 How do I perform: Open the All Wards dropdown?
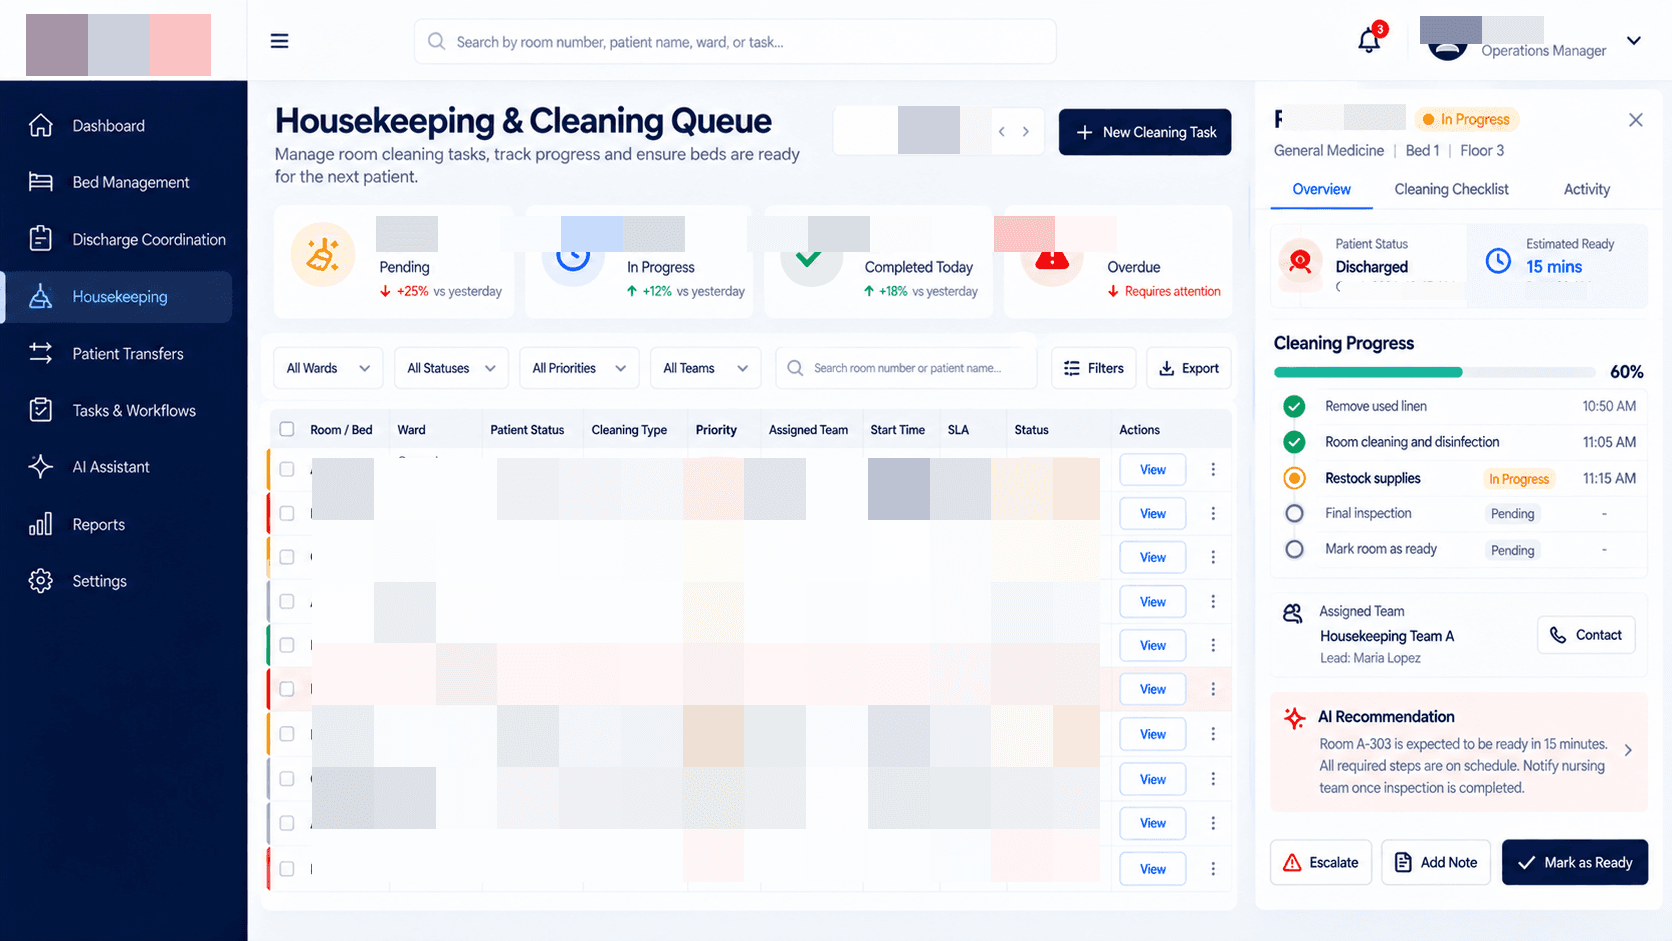coord(328,368)
